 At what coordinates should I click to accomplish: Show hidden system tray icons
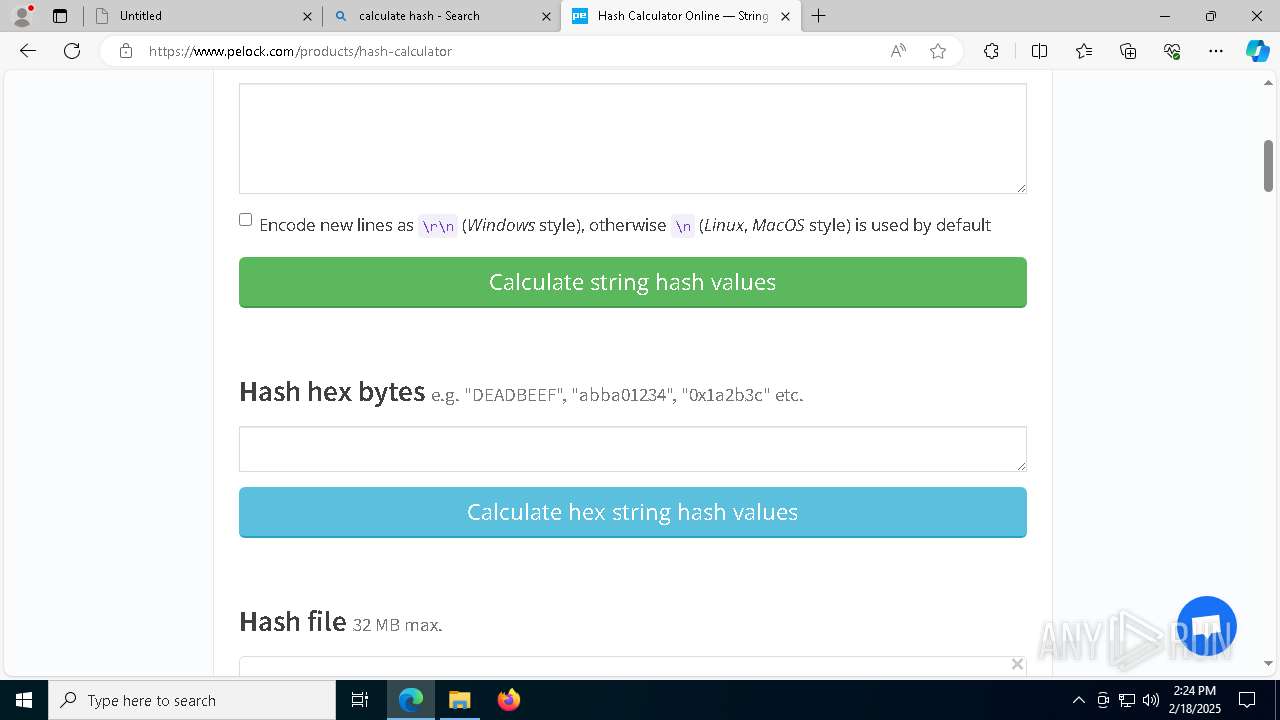[1078, 700]
